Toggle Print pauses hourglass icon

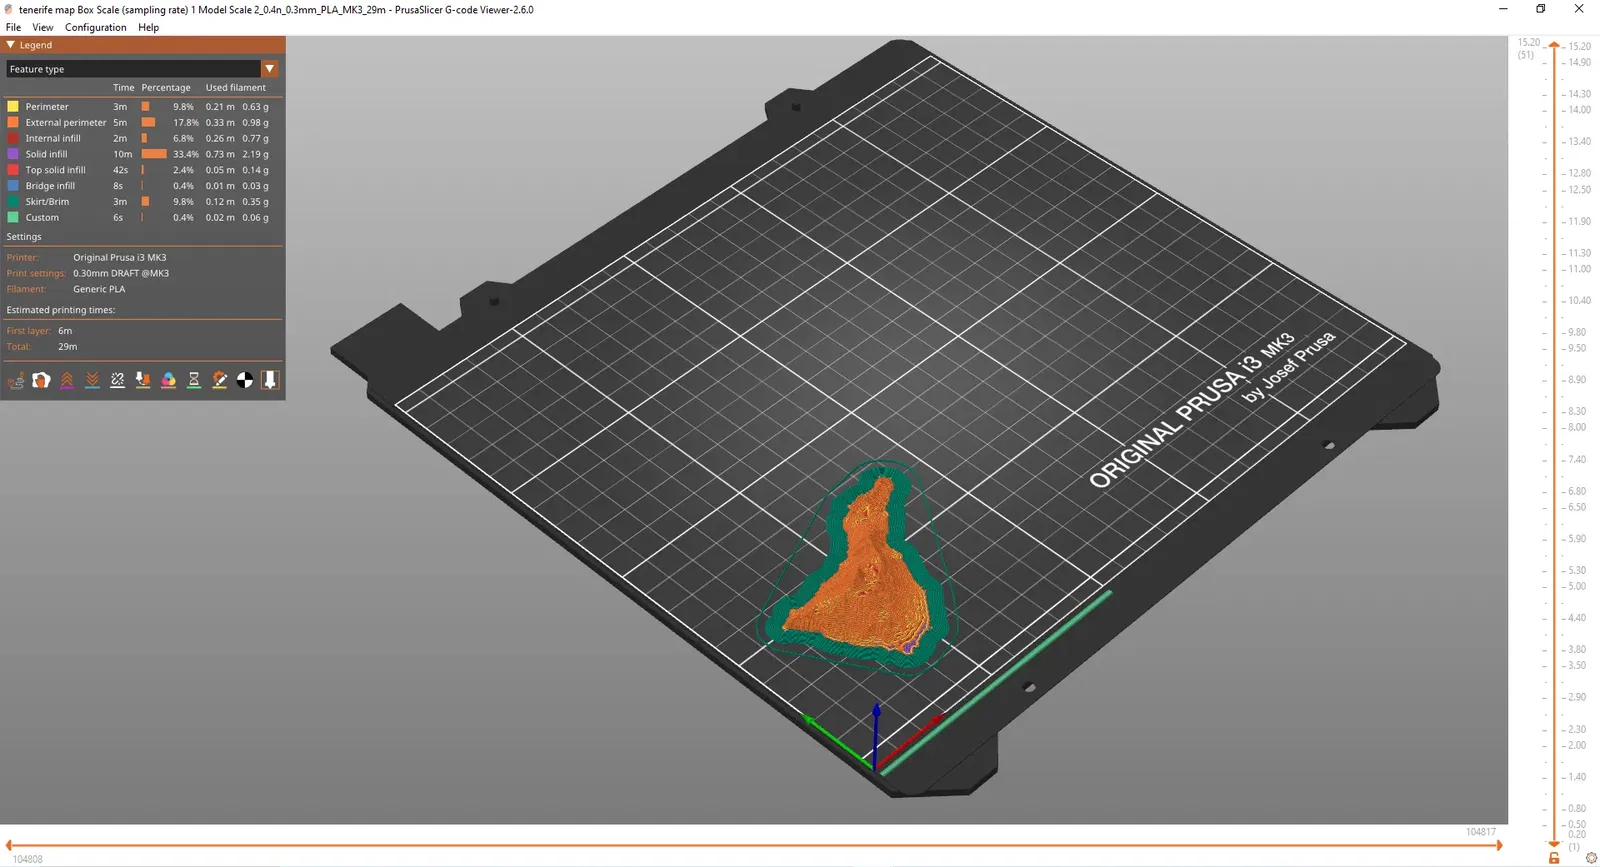(x=194, y=380)
